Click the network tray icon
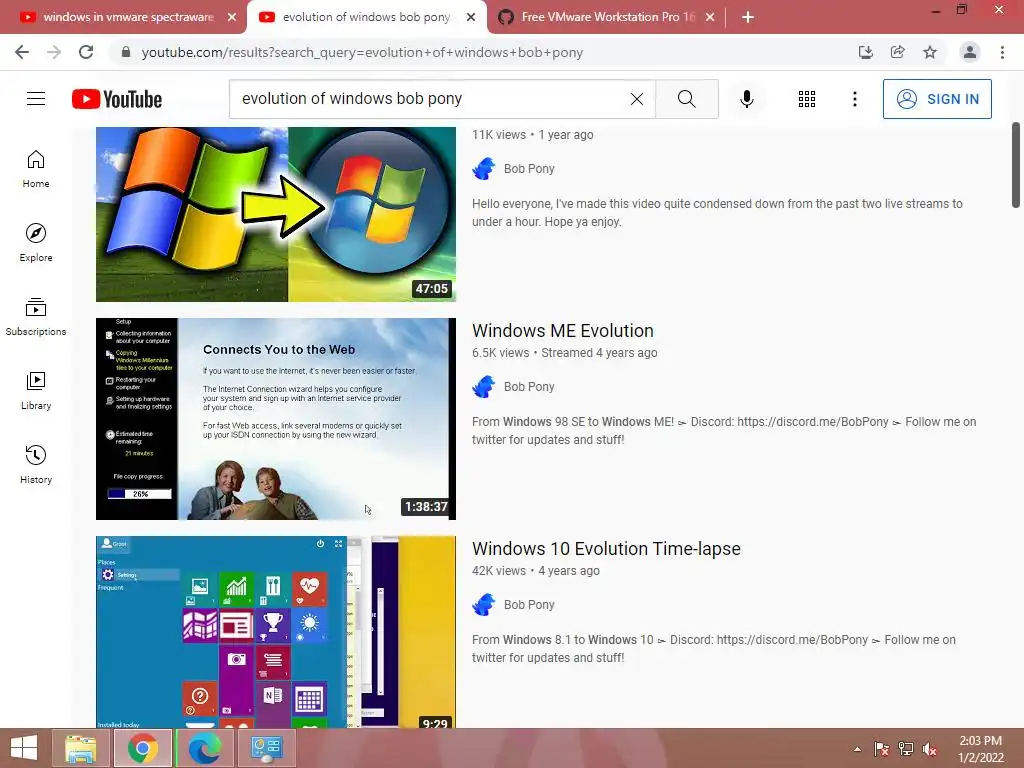 [906, 749]
